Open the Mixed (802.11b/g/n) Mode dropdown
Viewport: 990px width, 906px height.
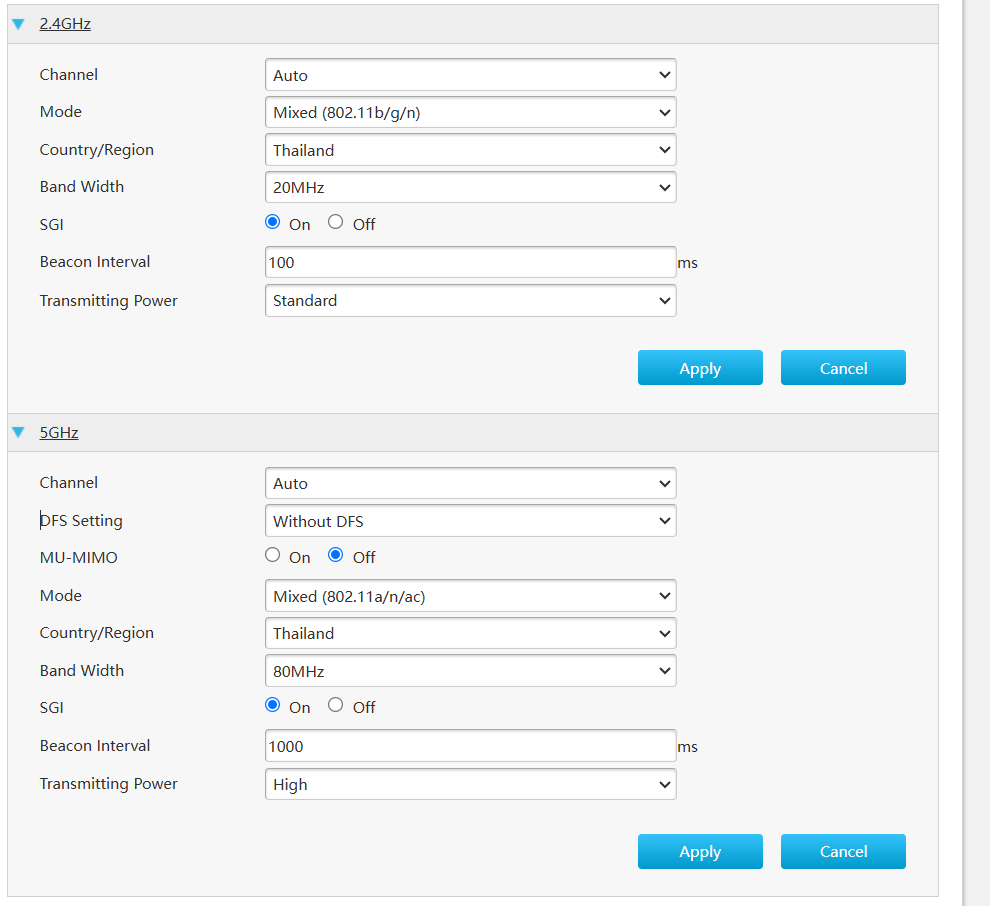pyautogui.click(x=470, y=112)
